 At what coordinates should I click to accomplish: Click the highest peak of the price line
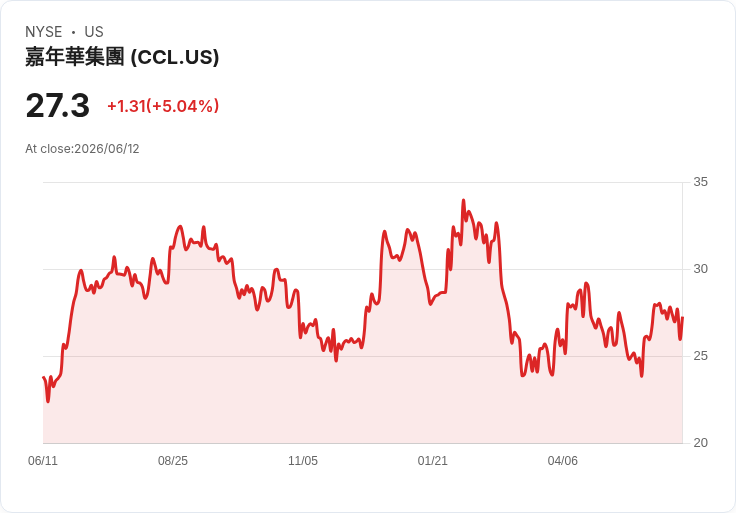point(463,200)
